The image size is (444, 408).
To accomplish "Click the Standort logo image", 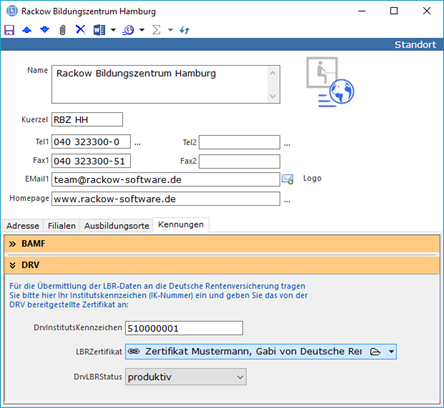I will point(330,82).
